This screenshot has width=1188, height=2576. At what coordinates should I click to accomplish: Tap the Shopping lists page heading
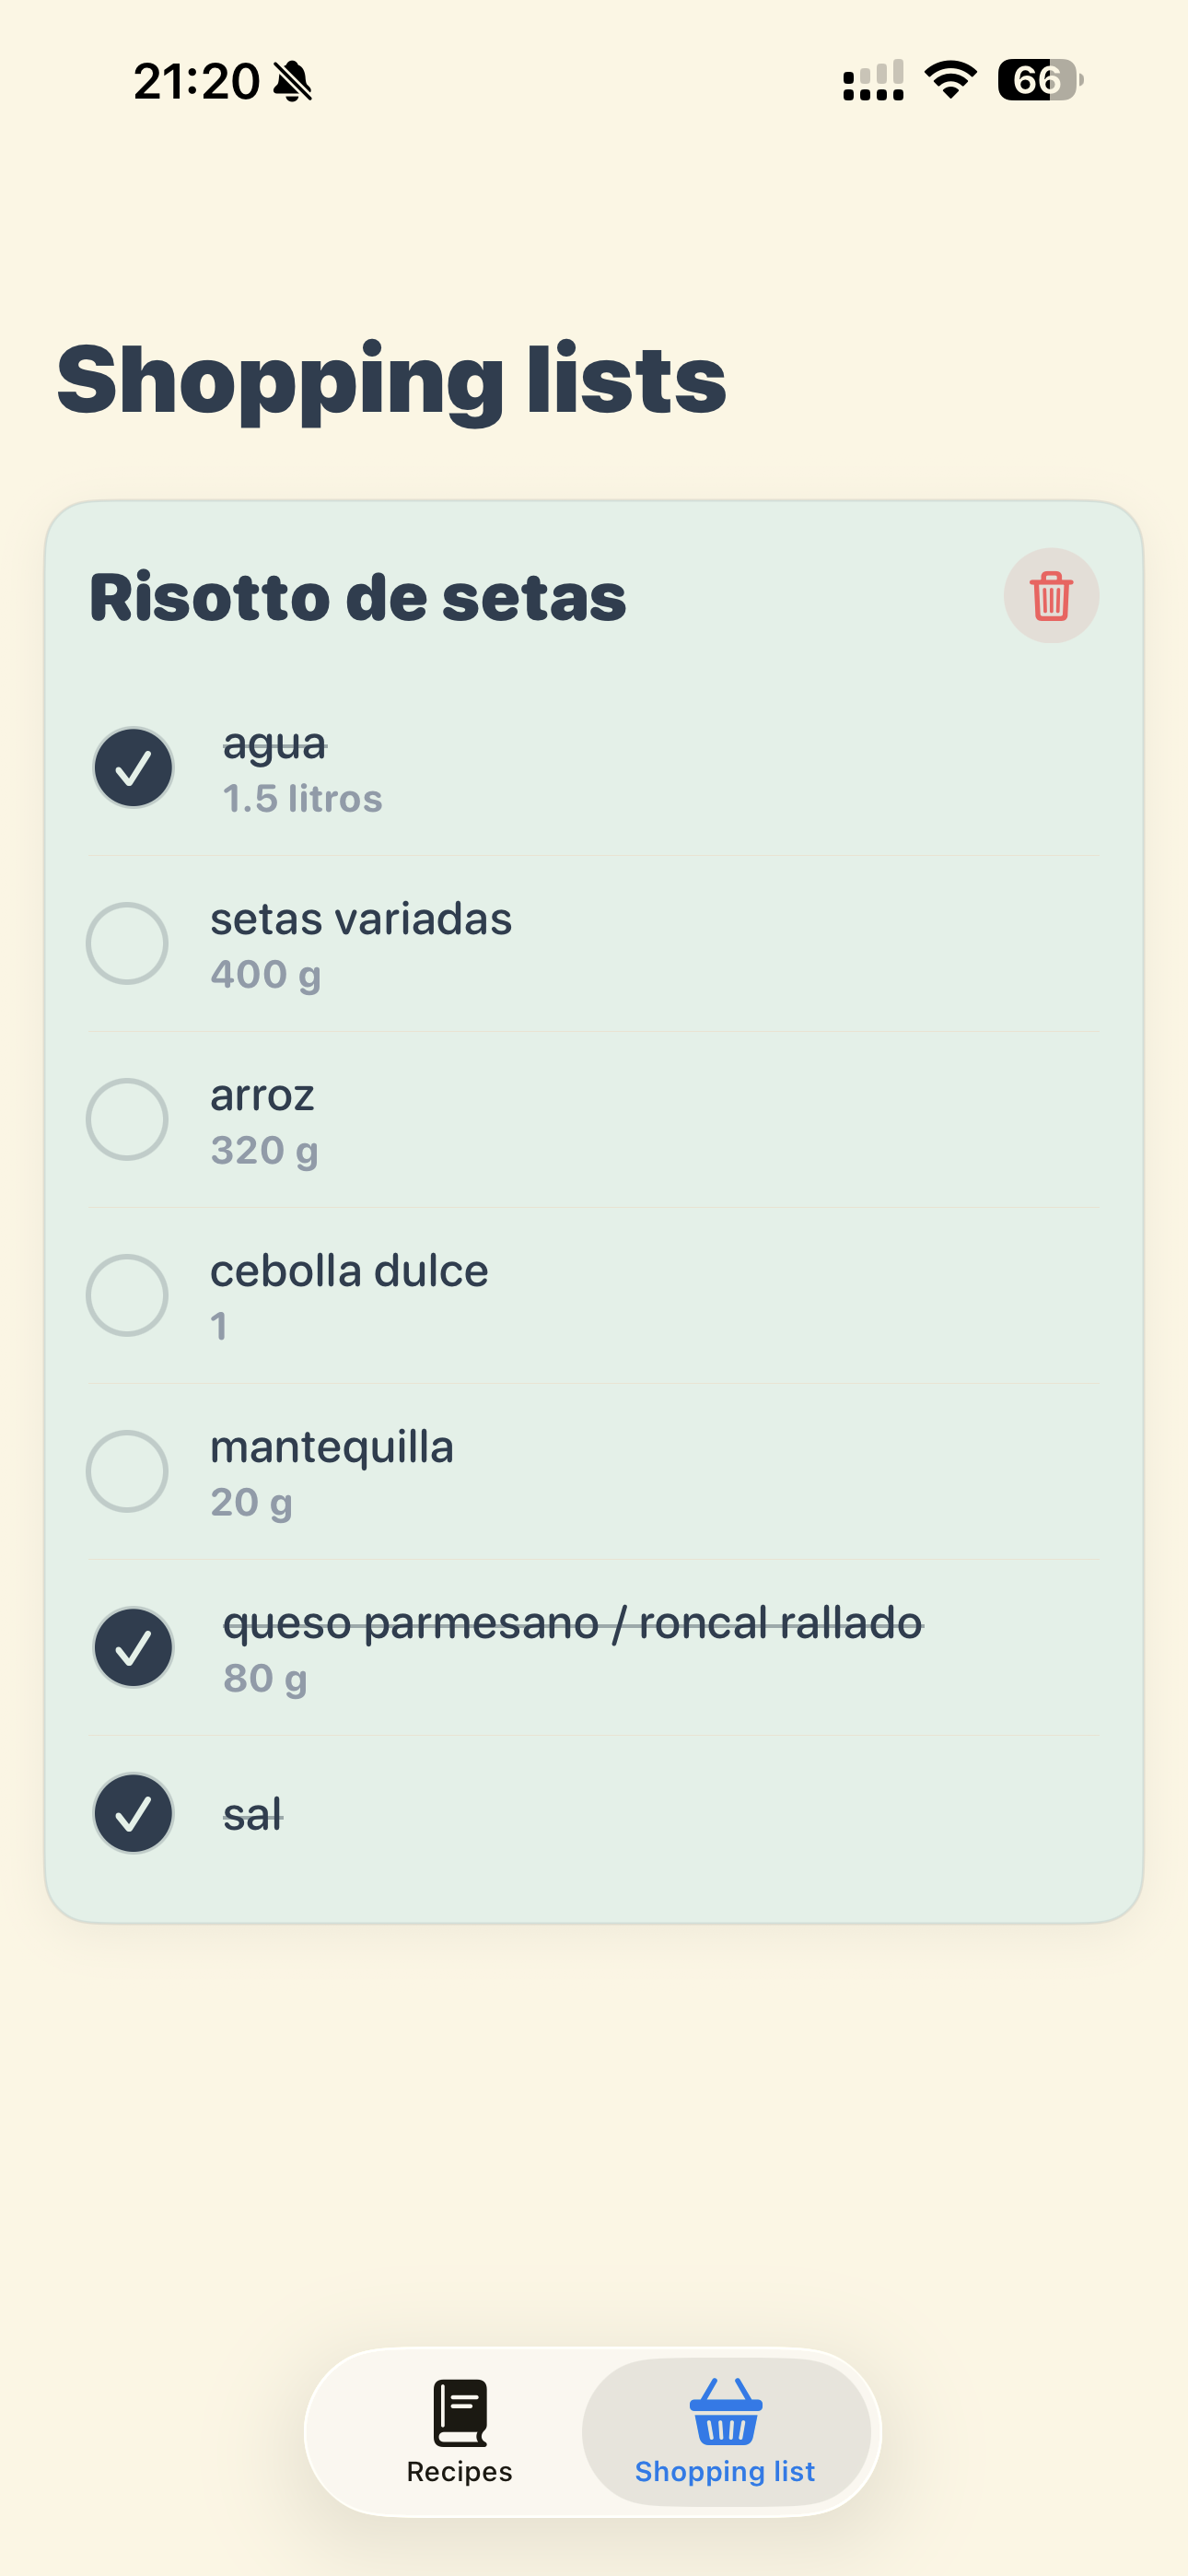(x=391, y=381)
